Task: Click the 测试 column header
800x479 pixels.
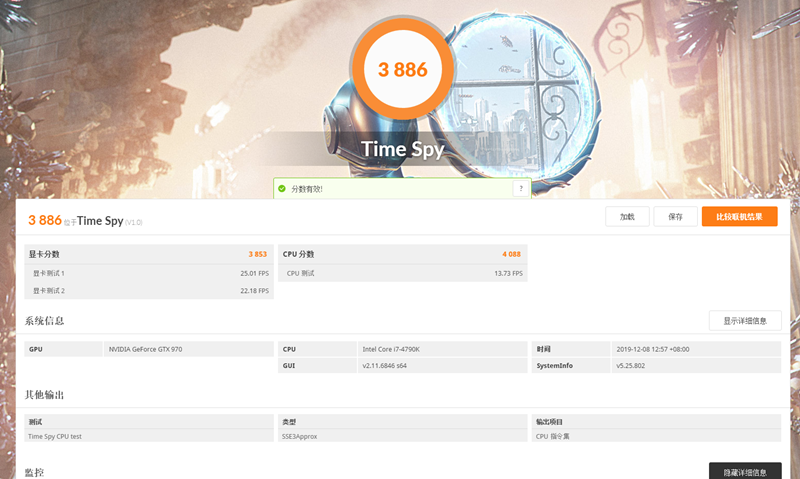Action: pyautogui.click(x=149, y=422)
